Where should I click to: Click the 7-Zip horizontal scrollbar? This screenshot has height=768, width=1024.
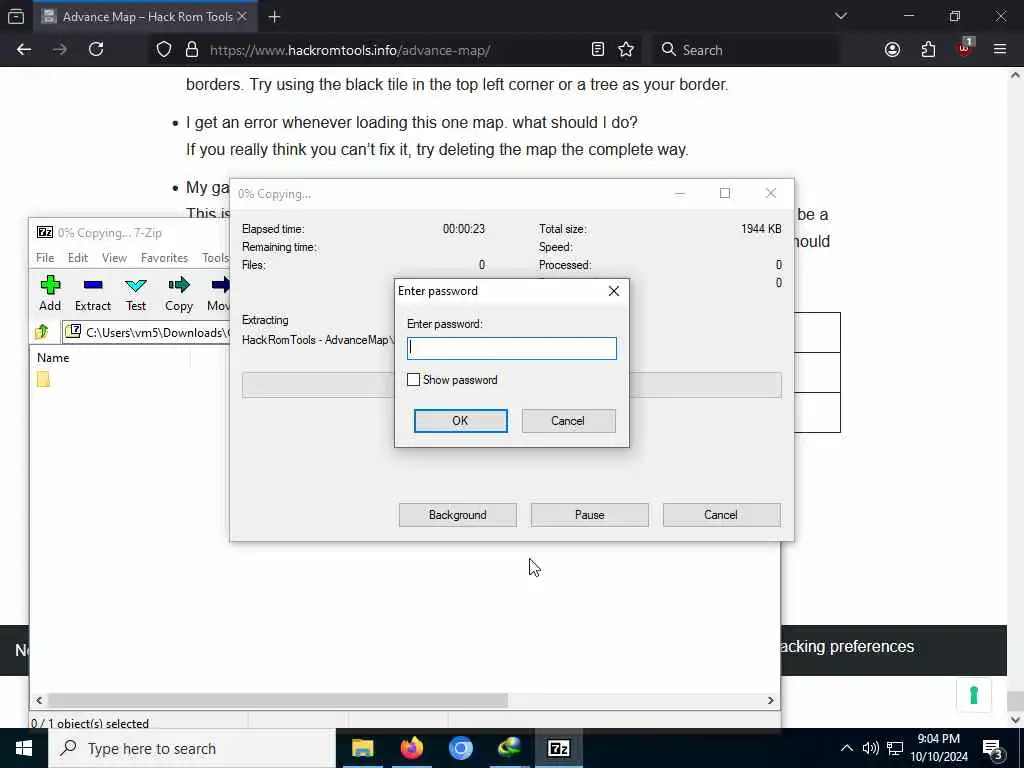point(277,700)
